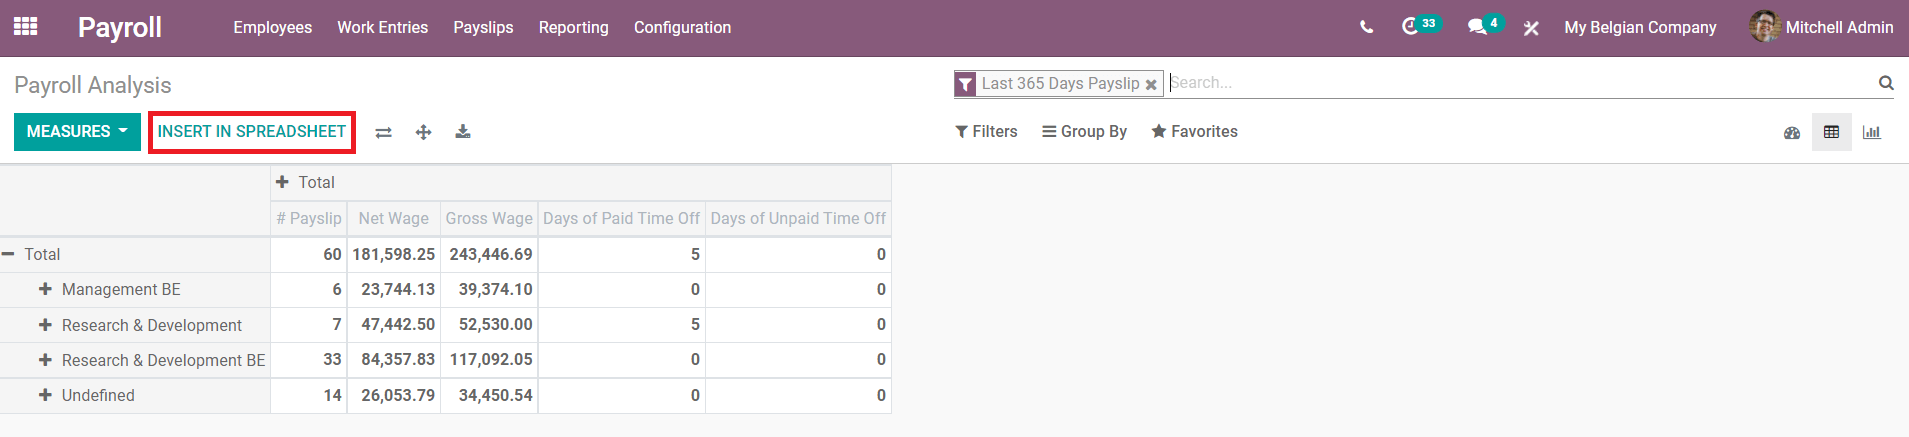Image resolution: width=1909 pixels, height=437 pixels.
Task: Expand the Undefined row
Action: tap(86, 395)
